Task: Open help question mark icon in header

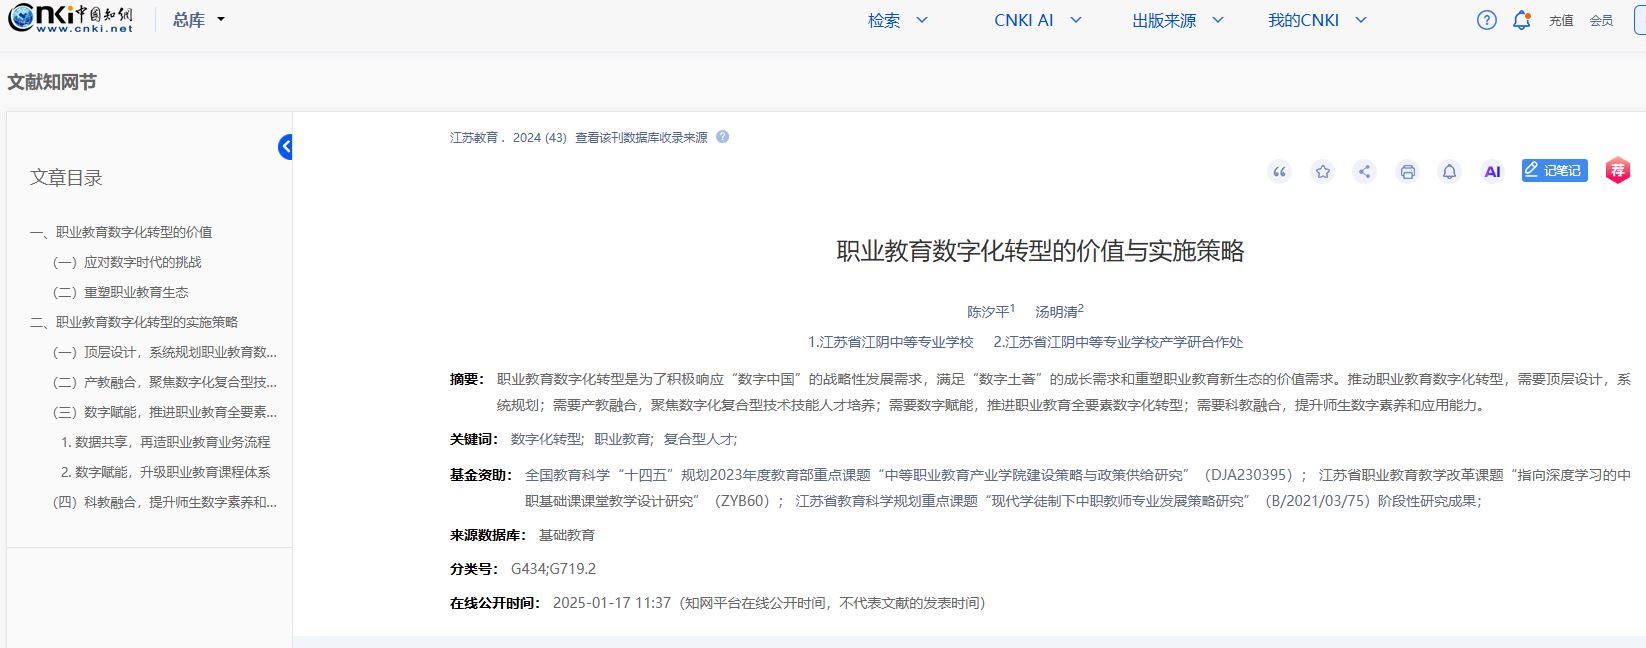Action: (x=1486, y=20)
